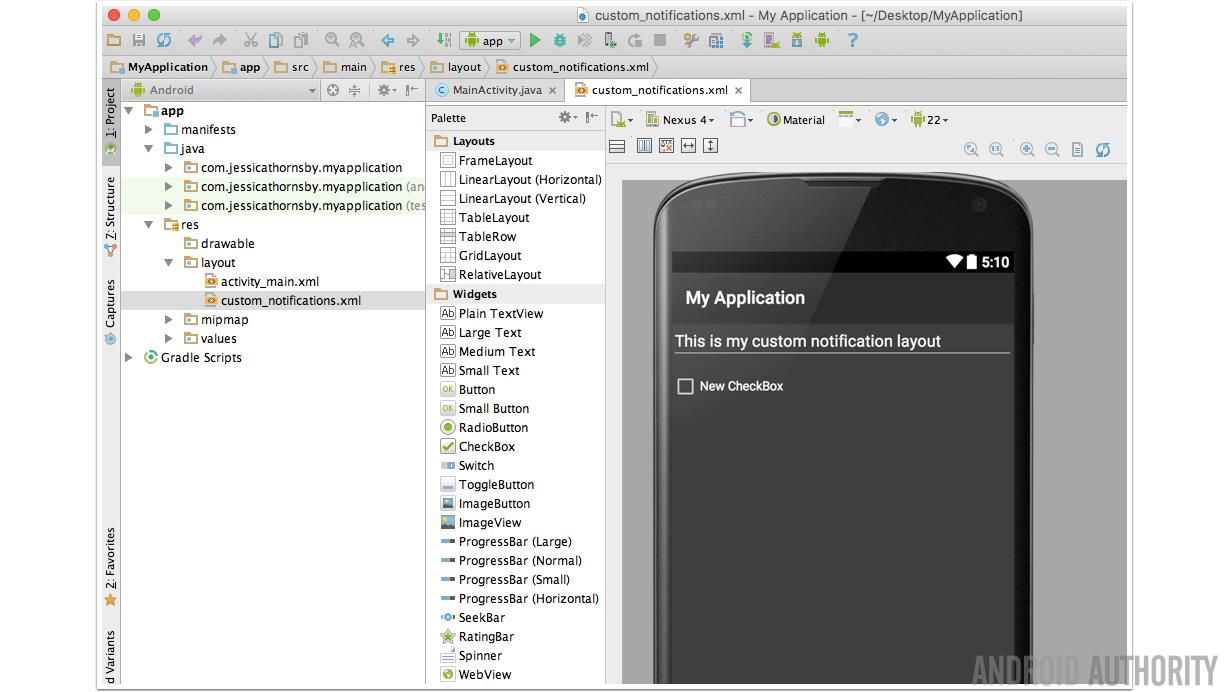The width and height of the screenshot is (1230, 692).
Task: Click the layout breadcrumb in navigation bar
Action: pyautogui.click(x=464, y=67)
